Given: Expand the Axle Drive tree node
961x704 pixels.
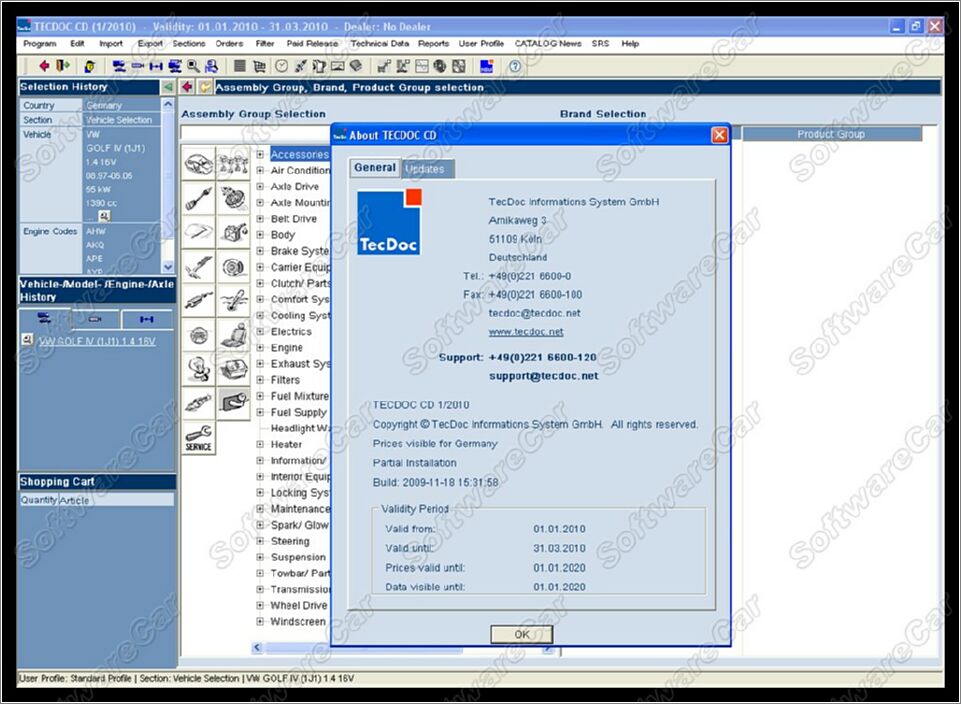Looking at the screenshot, I should pyautogui.click(x=260, y=186).
